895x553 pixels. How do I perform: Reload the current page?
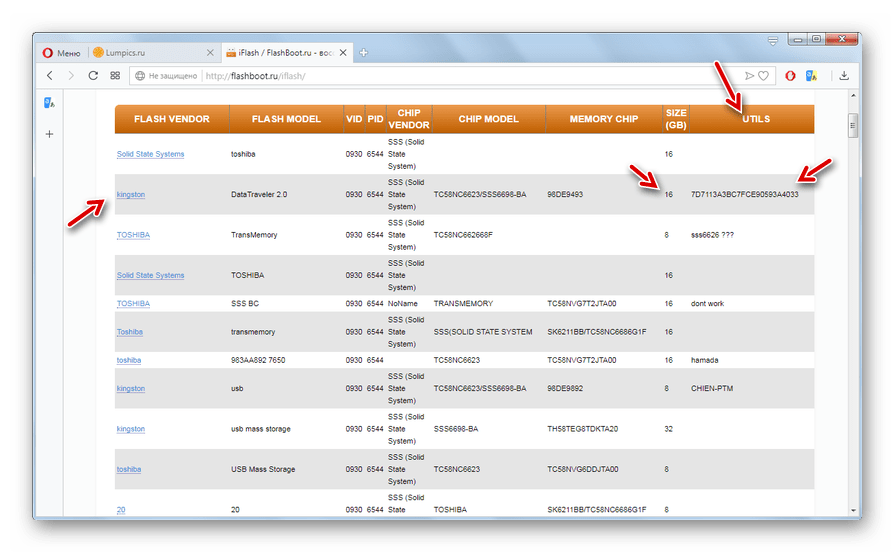[x=93, y=75]
